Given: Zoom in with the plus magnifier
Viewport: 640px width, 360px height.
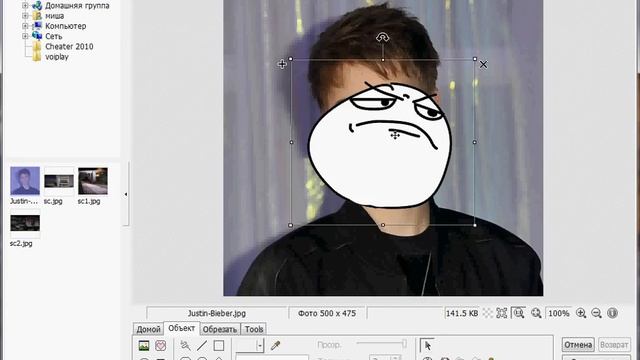Looking at the screenshot, I should click(581, 313).
